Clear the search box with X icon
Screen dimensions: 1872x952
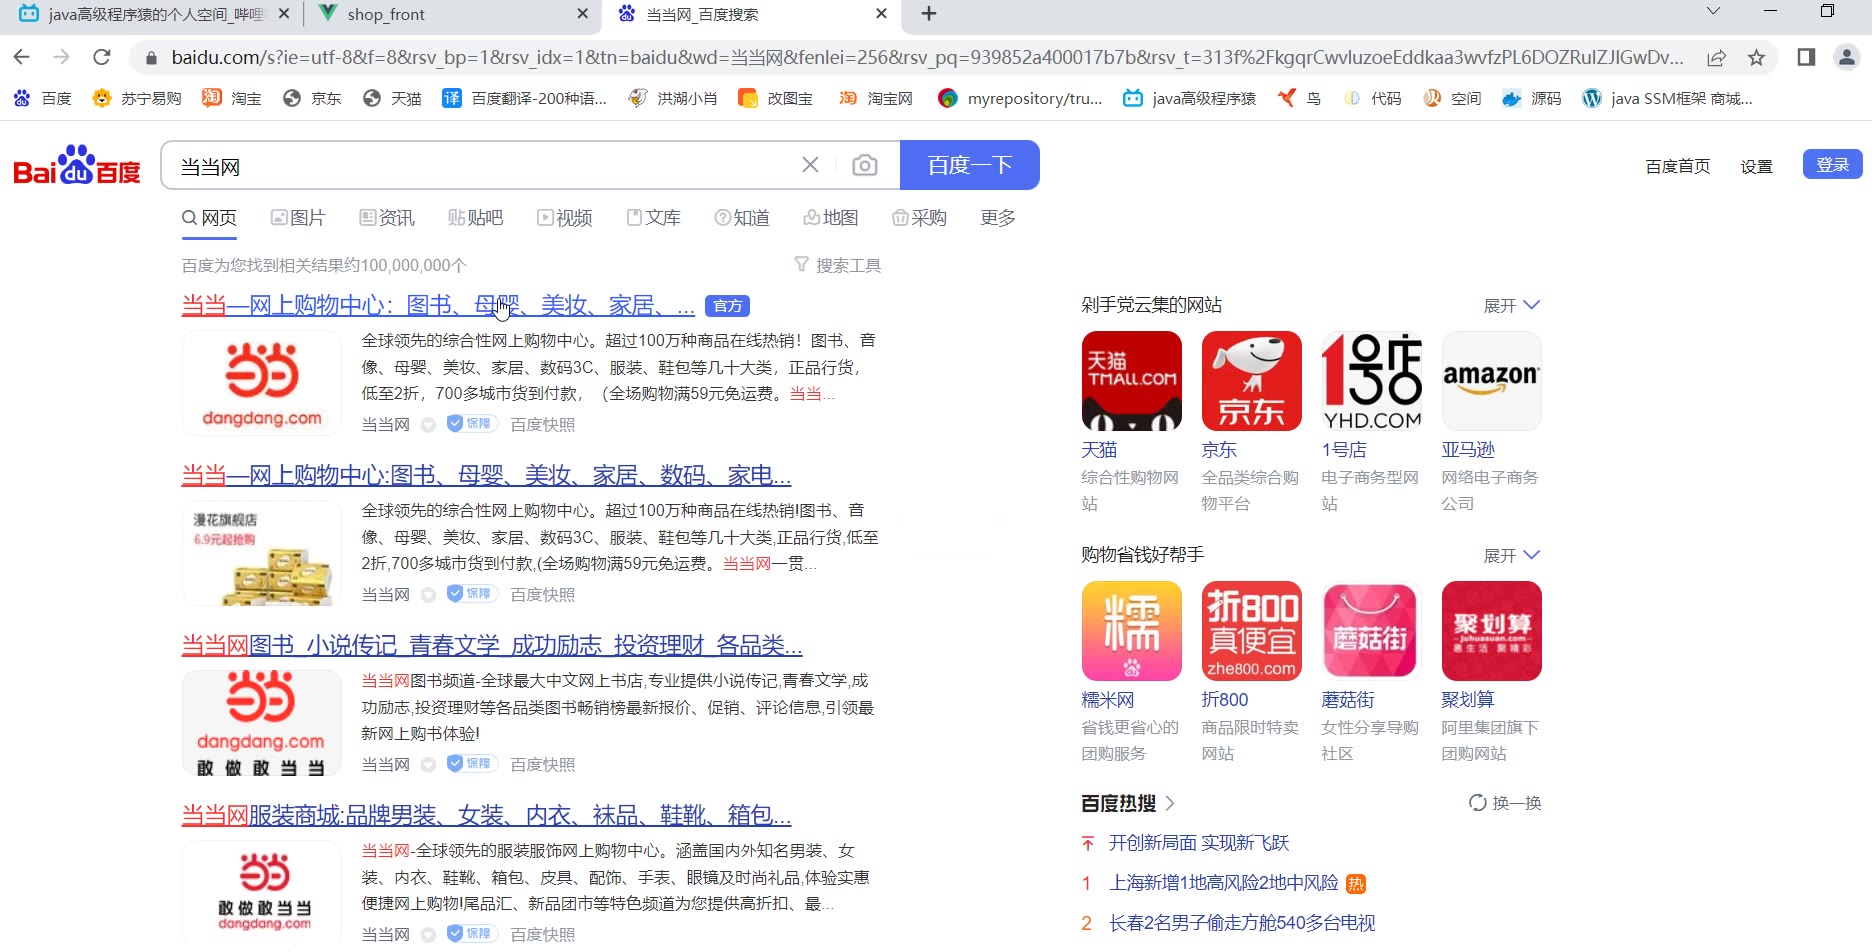click(810, 165)
